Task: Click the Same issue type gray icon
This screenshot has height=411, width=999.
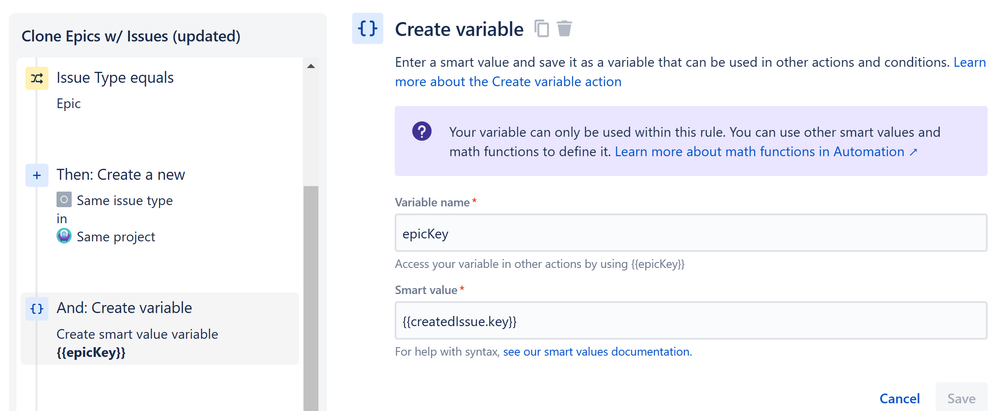Action: click(x=65, y=200)
